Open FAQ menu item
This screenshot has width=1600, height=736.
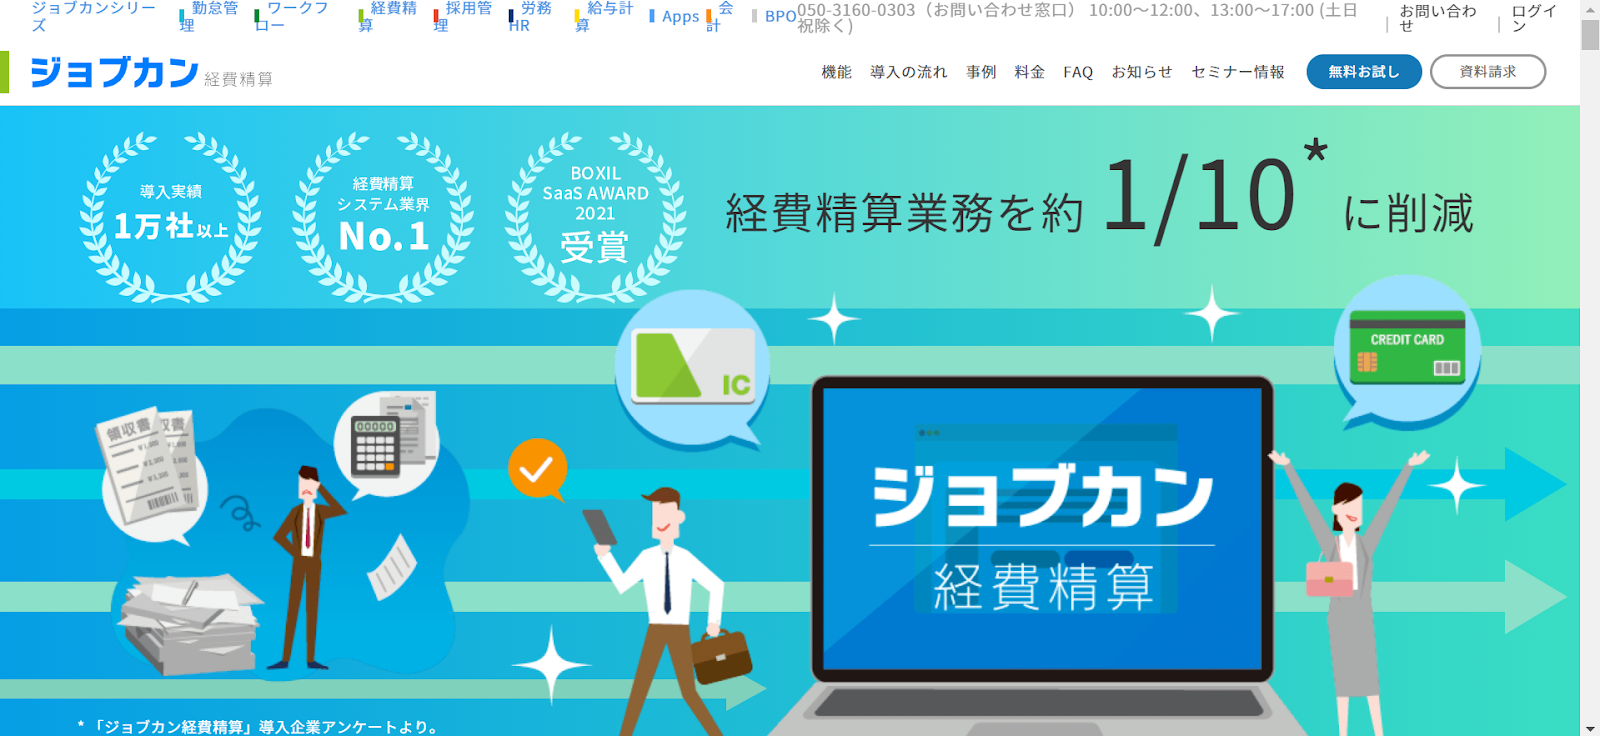(x=1078, y=72)
